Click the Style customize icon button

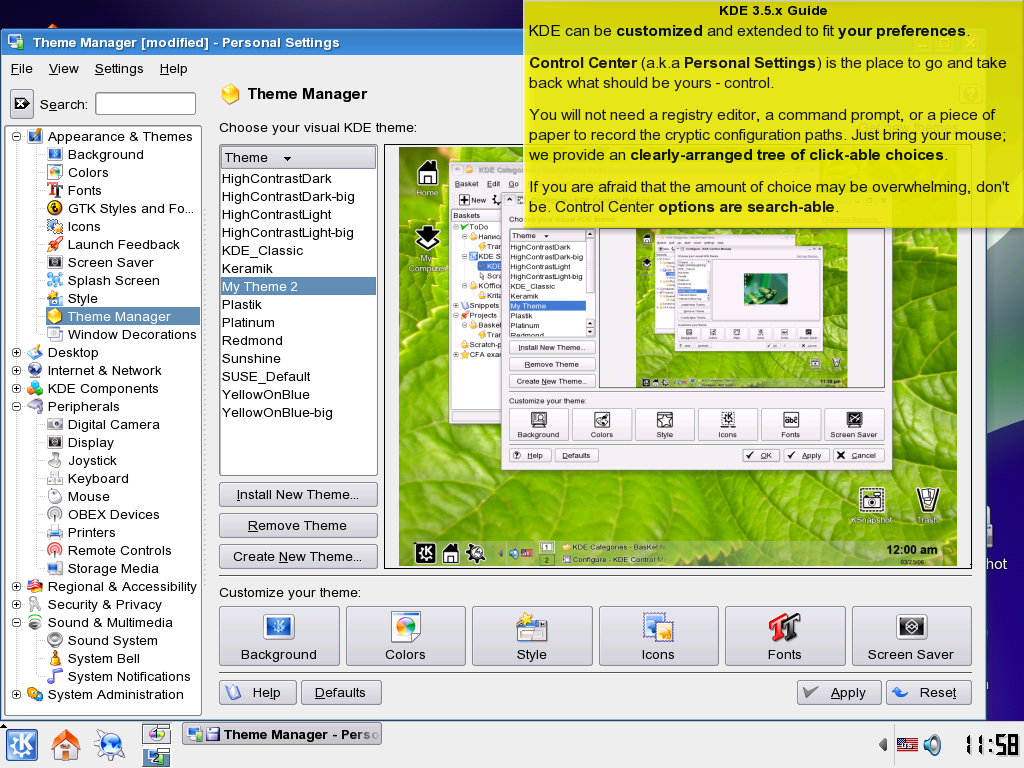point(531,636)
